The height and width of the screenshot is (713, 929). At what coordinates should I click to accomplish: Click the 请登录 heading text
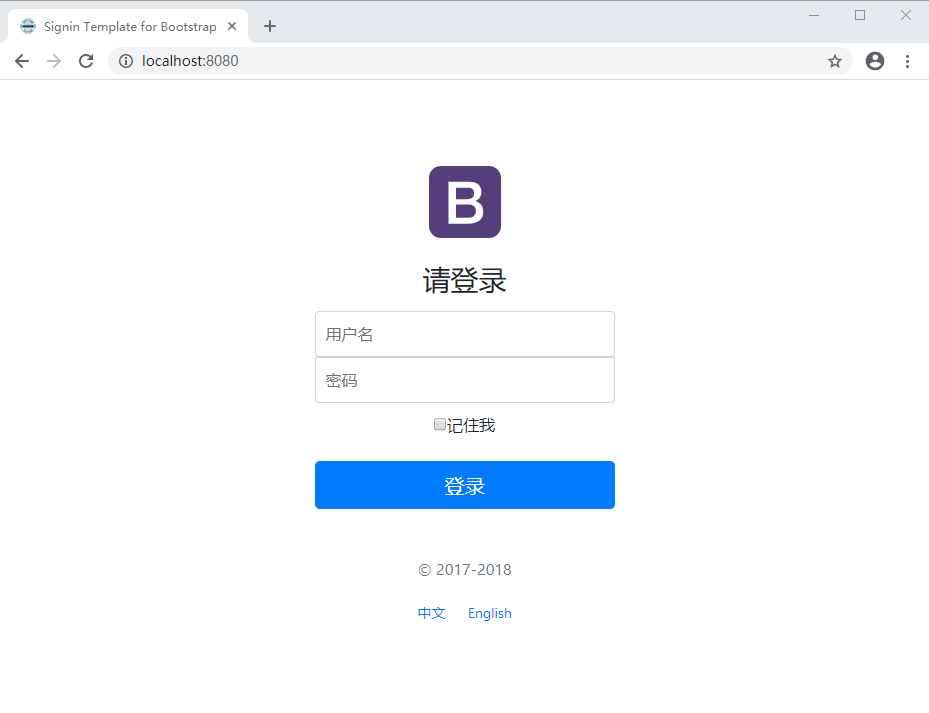(465, 280)
